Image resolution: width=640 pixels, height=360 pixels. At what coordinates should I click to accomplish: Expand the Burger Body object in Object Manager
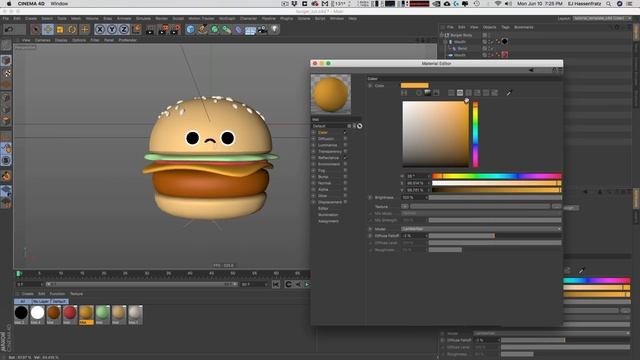pyautogui.click(x=442, y=36)
